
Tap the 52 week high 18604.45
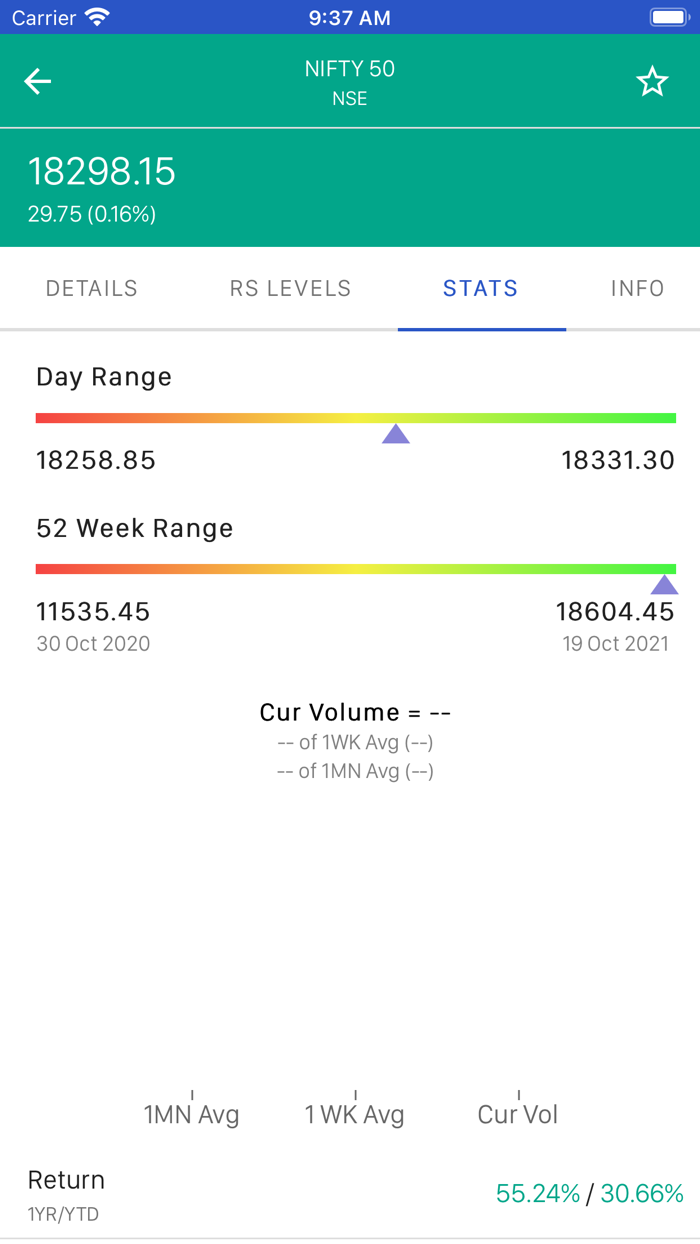[615, 611]
